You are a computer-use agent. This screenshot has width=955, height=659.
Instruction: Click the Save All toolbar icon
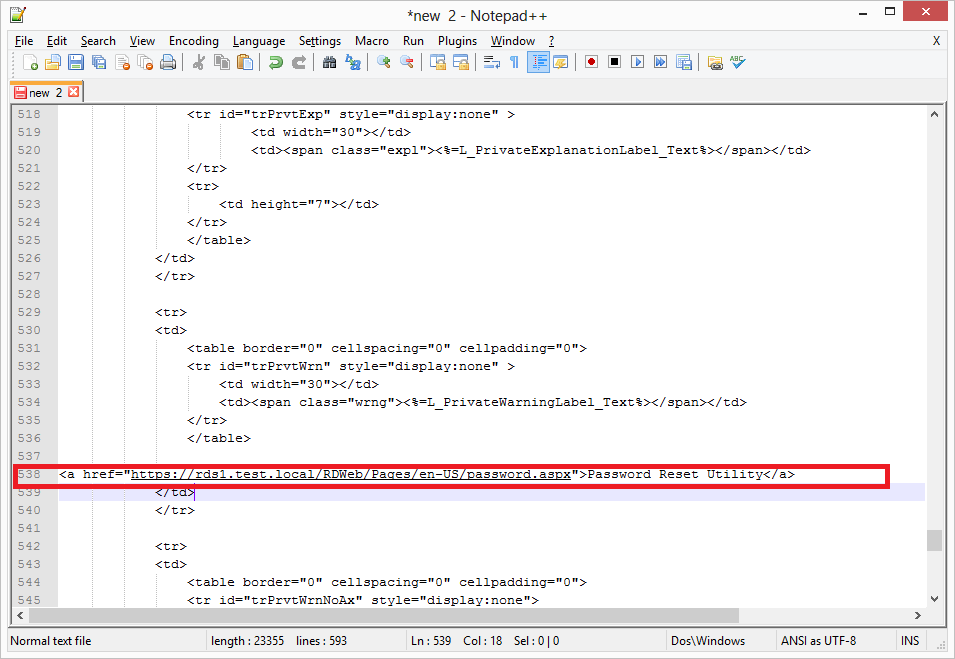tap(99, 62)
